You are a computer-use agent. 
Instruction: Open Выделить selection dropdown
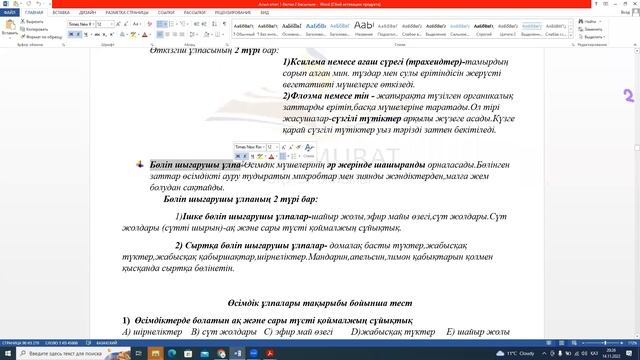(591, 37)
